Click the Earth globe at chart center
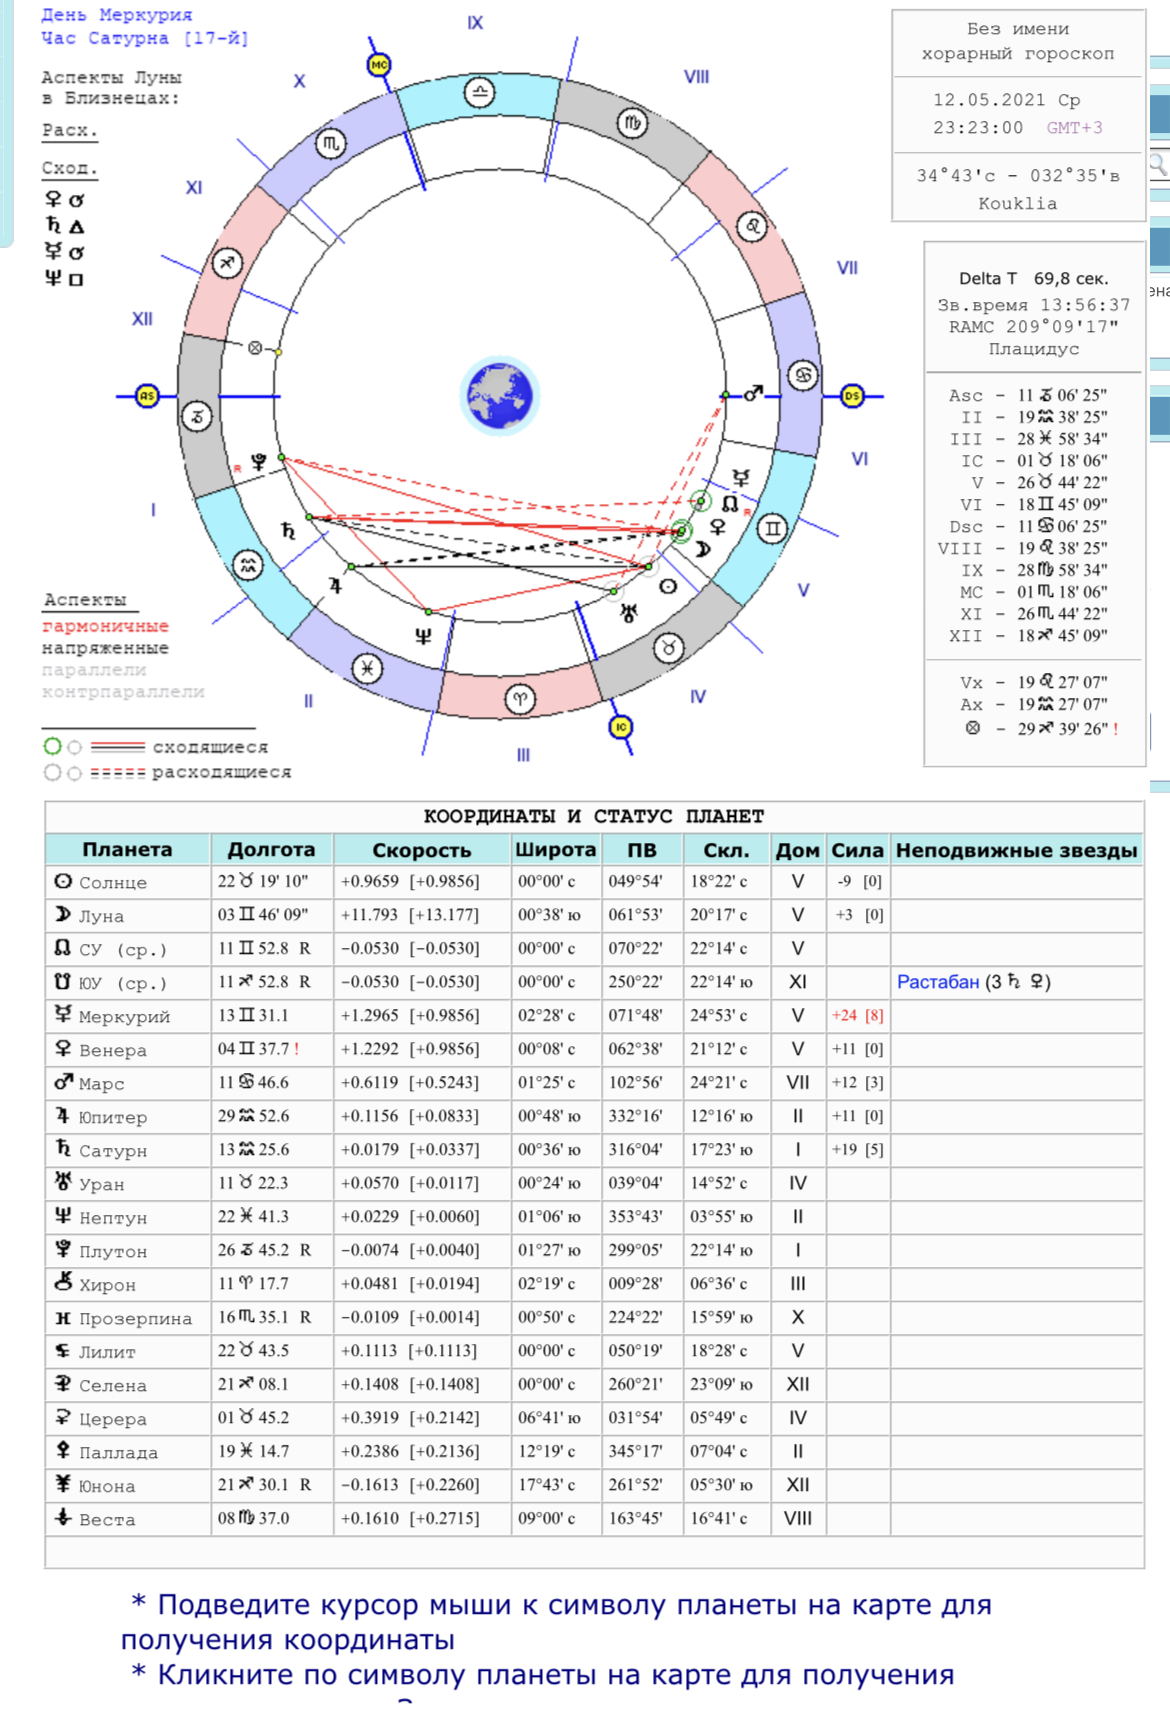This screenshot has height=1726, width=1170. 499,396
